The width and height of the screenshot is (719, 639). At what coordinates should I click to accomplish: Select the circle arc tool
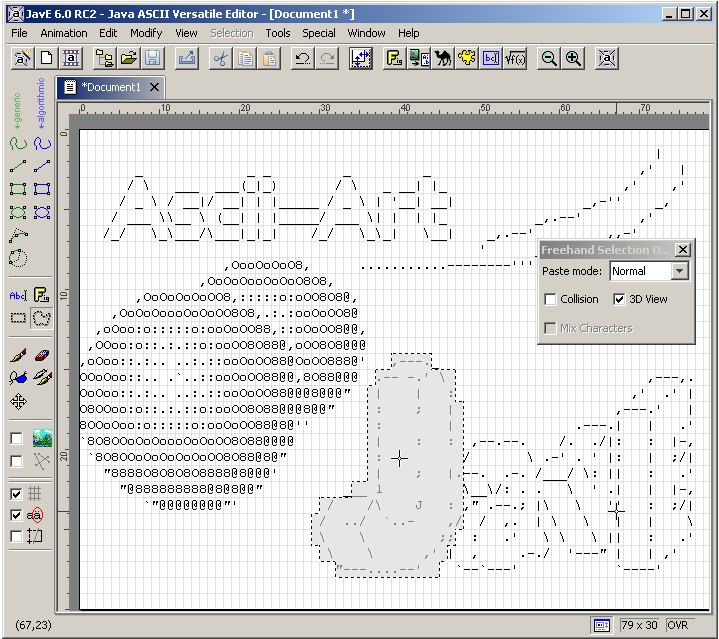18,258
